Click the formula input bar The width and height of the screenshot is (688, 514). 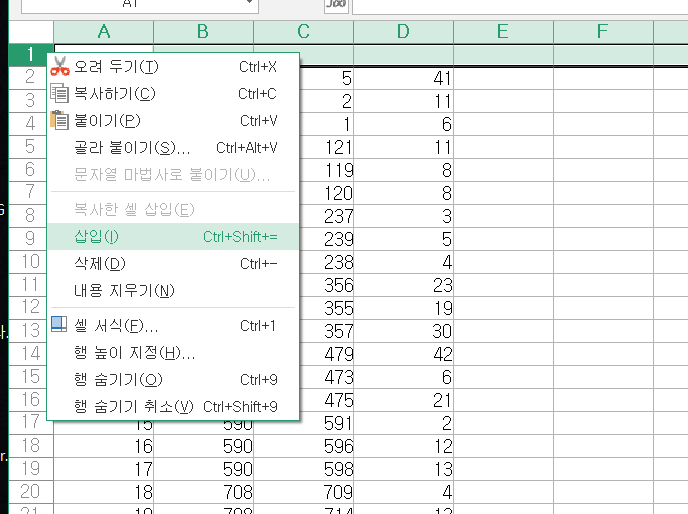point(520,5)
